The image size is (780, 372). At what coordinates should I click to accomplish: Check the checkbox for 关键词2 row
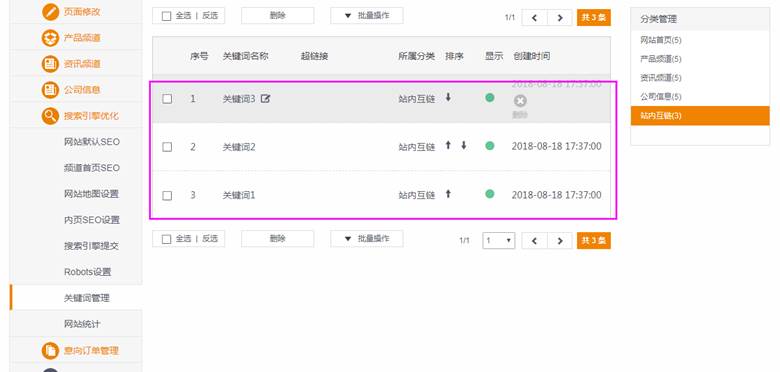pyautogui.click(x=167, y=147)
